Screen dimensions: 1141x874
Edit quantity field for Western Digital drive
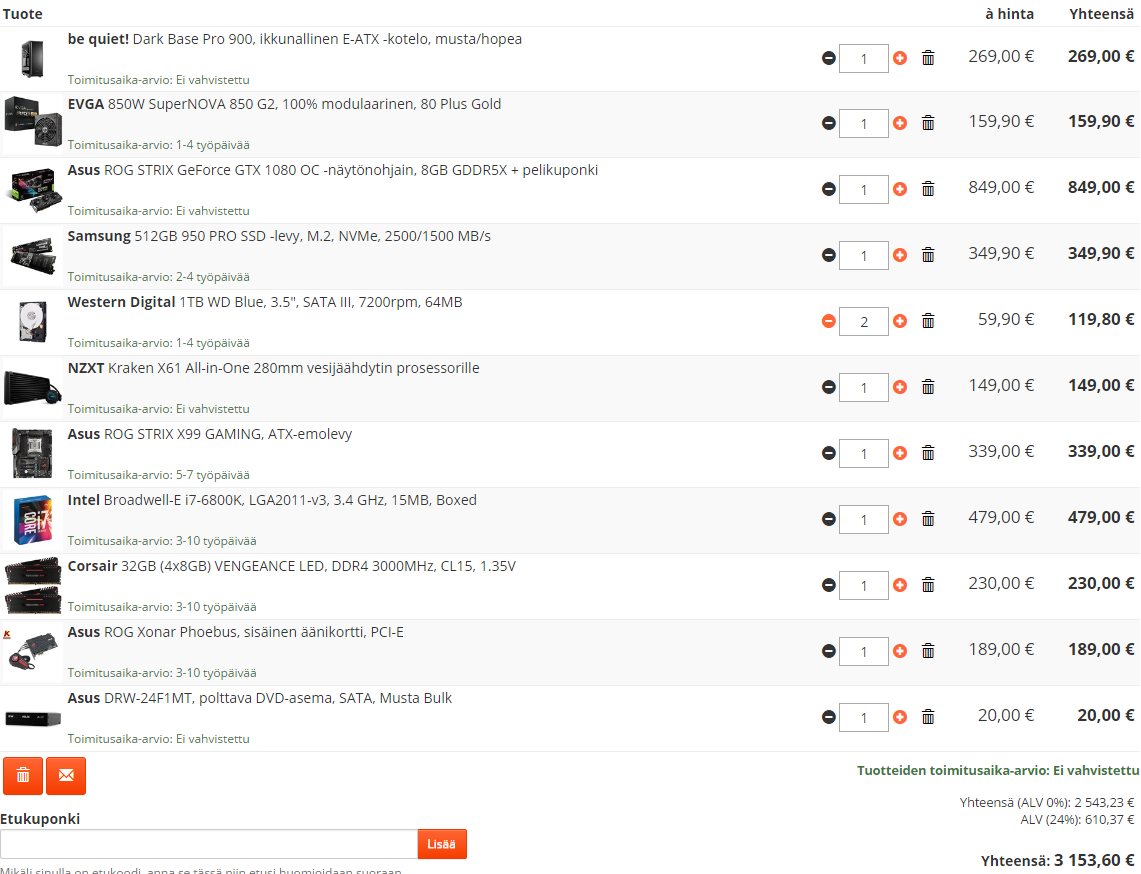[864, 322]
